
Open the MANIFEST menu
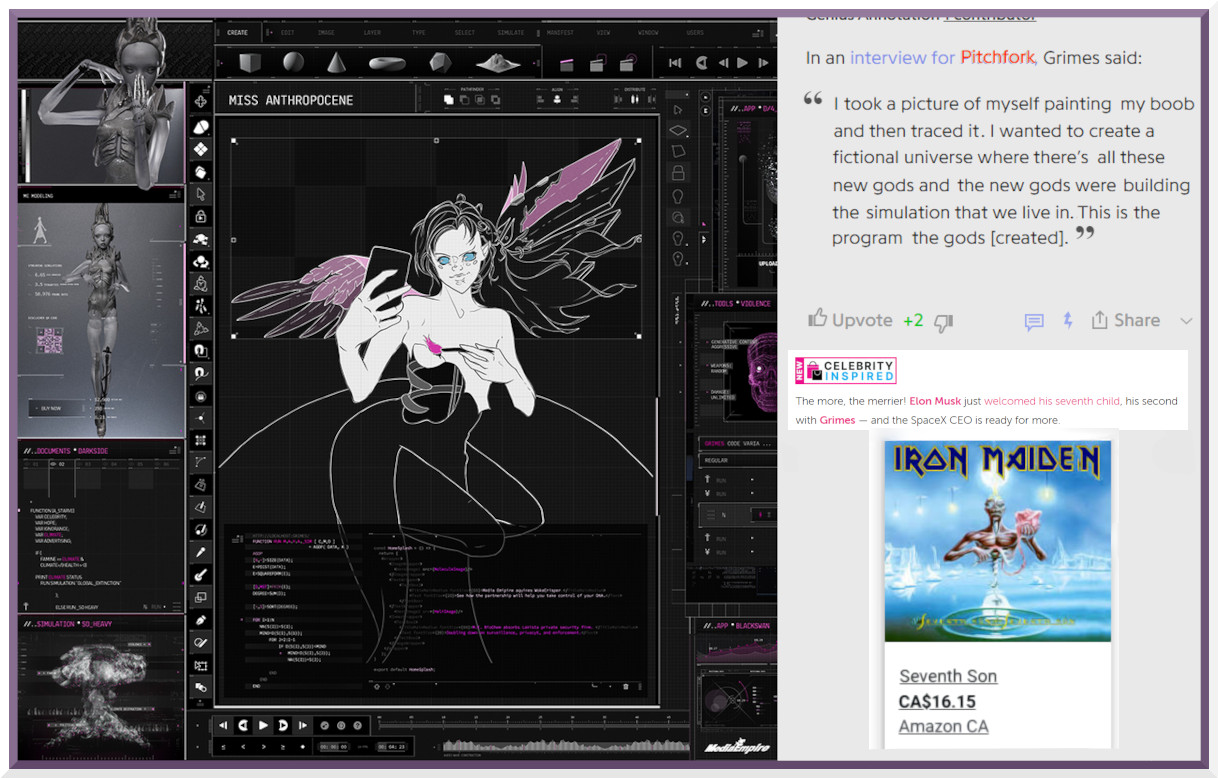[x=559, y=33]
